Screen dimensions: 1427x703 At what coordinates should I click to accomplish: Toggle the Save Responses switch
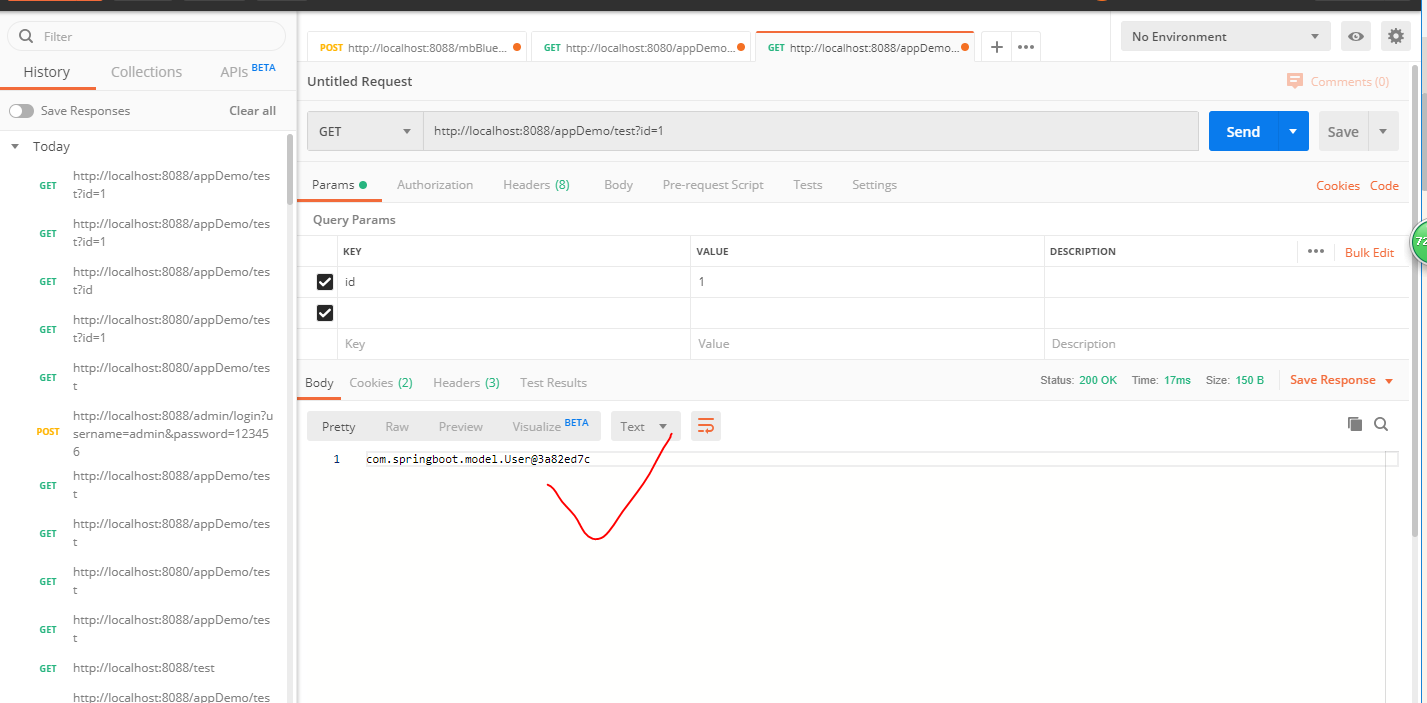pos(22,110)
